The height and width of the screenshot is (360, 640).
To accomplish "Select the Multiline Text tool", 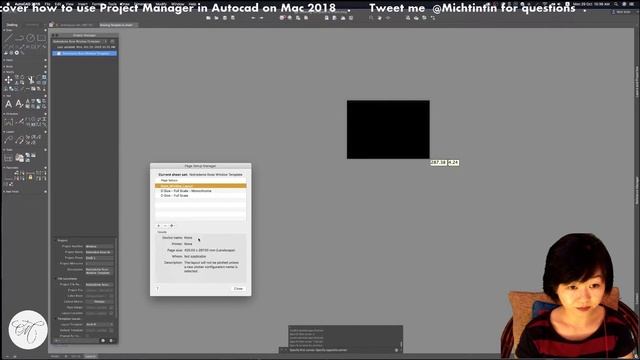I will click(8, 104).
